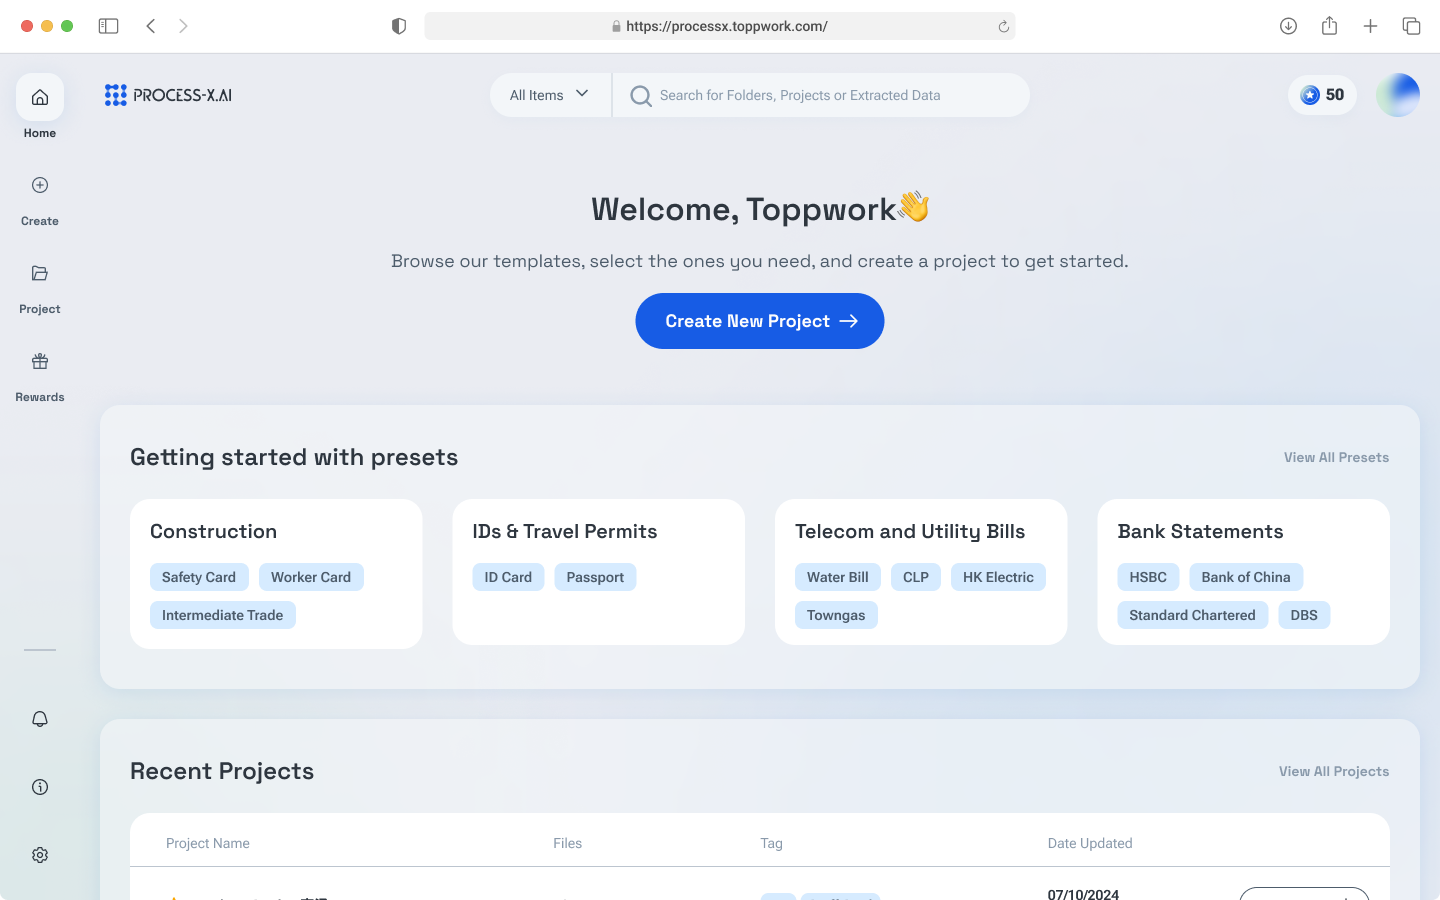Select the Water Bill preset tag
The image size is (1440, 900).
click(838, 577)
